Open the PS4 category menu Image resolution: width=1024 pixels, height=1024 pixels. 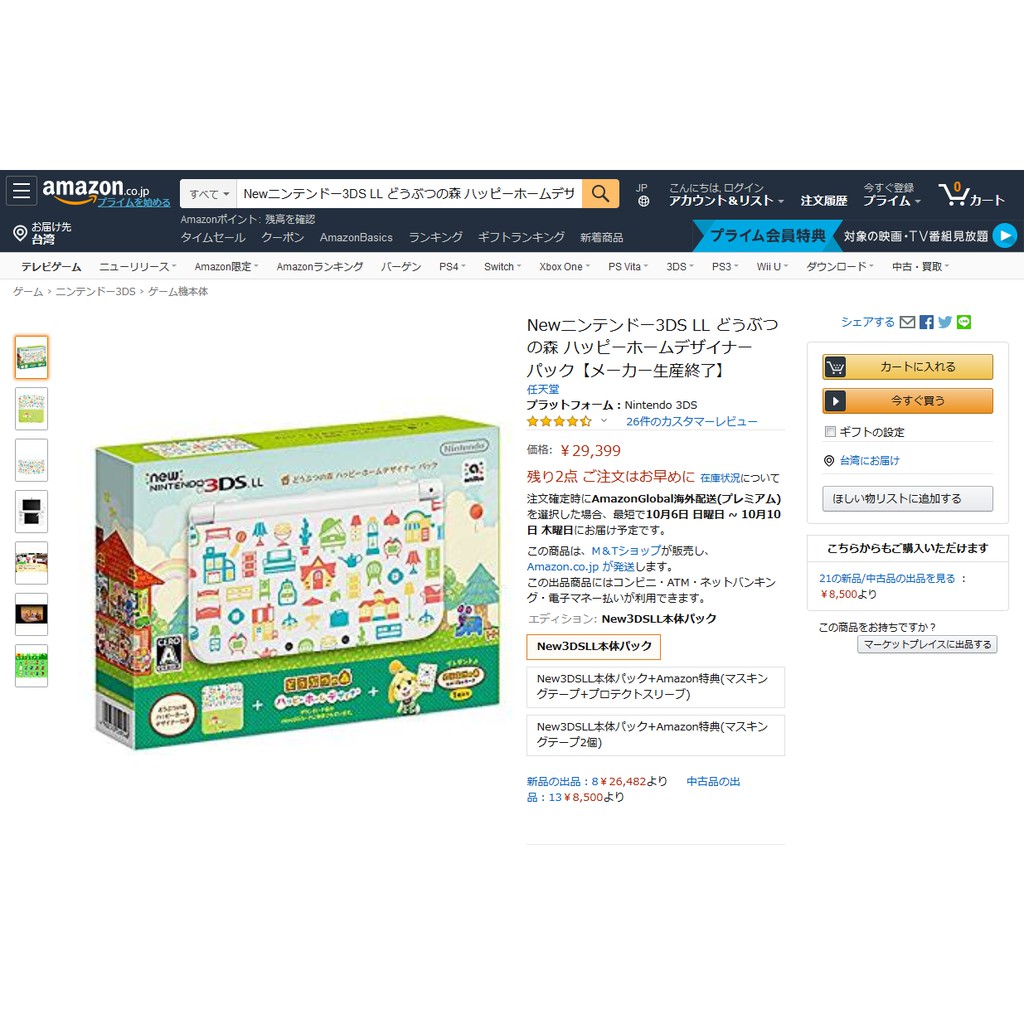pyautogui.click(x=452, y=266)
